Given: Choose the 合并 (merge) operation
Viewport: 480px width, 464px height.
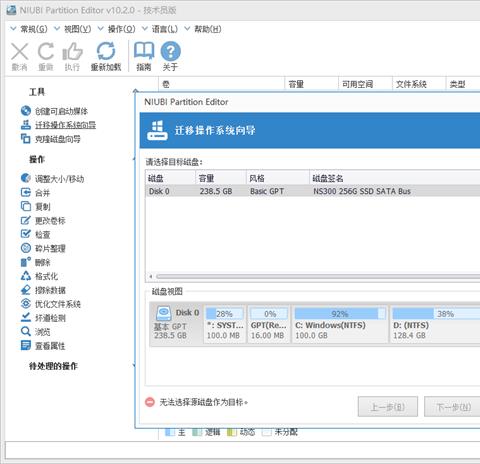Looking at the screenshot, I should pos(42,193).
